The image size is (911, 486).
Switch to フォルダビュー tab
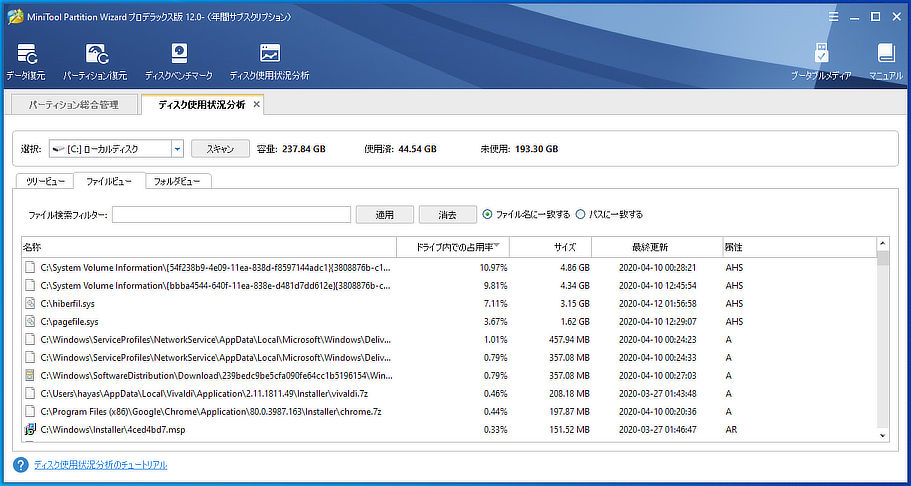tap(178, 181)
